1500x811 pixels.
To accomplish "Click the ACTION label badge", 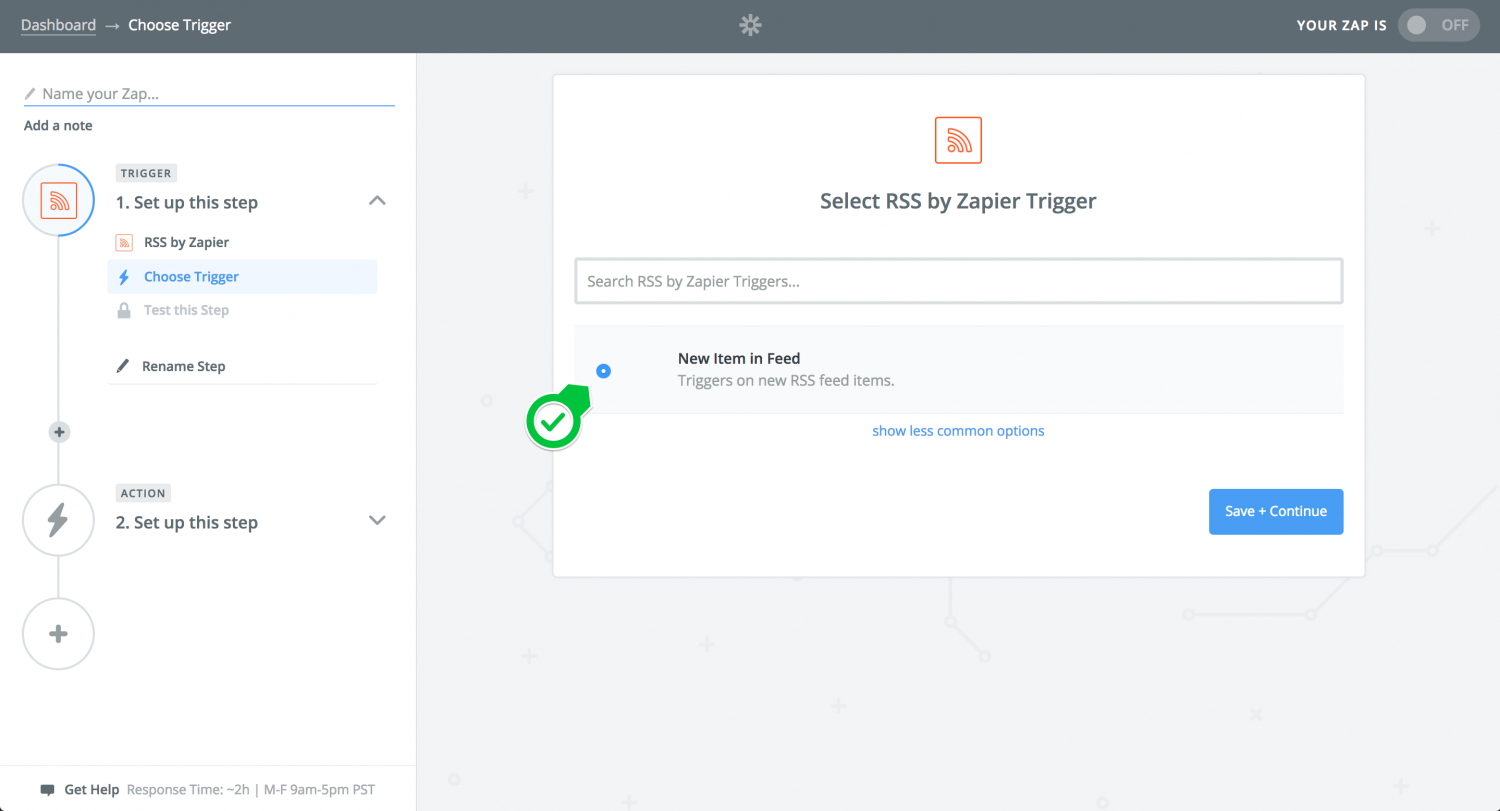I will point(143,493).
